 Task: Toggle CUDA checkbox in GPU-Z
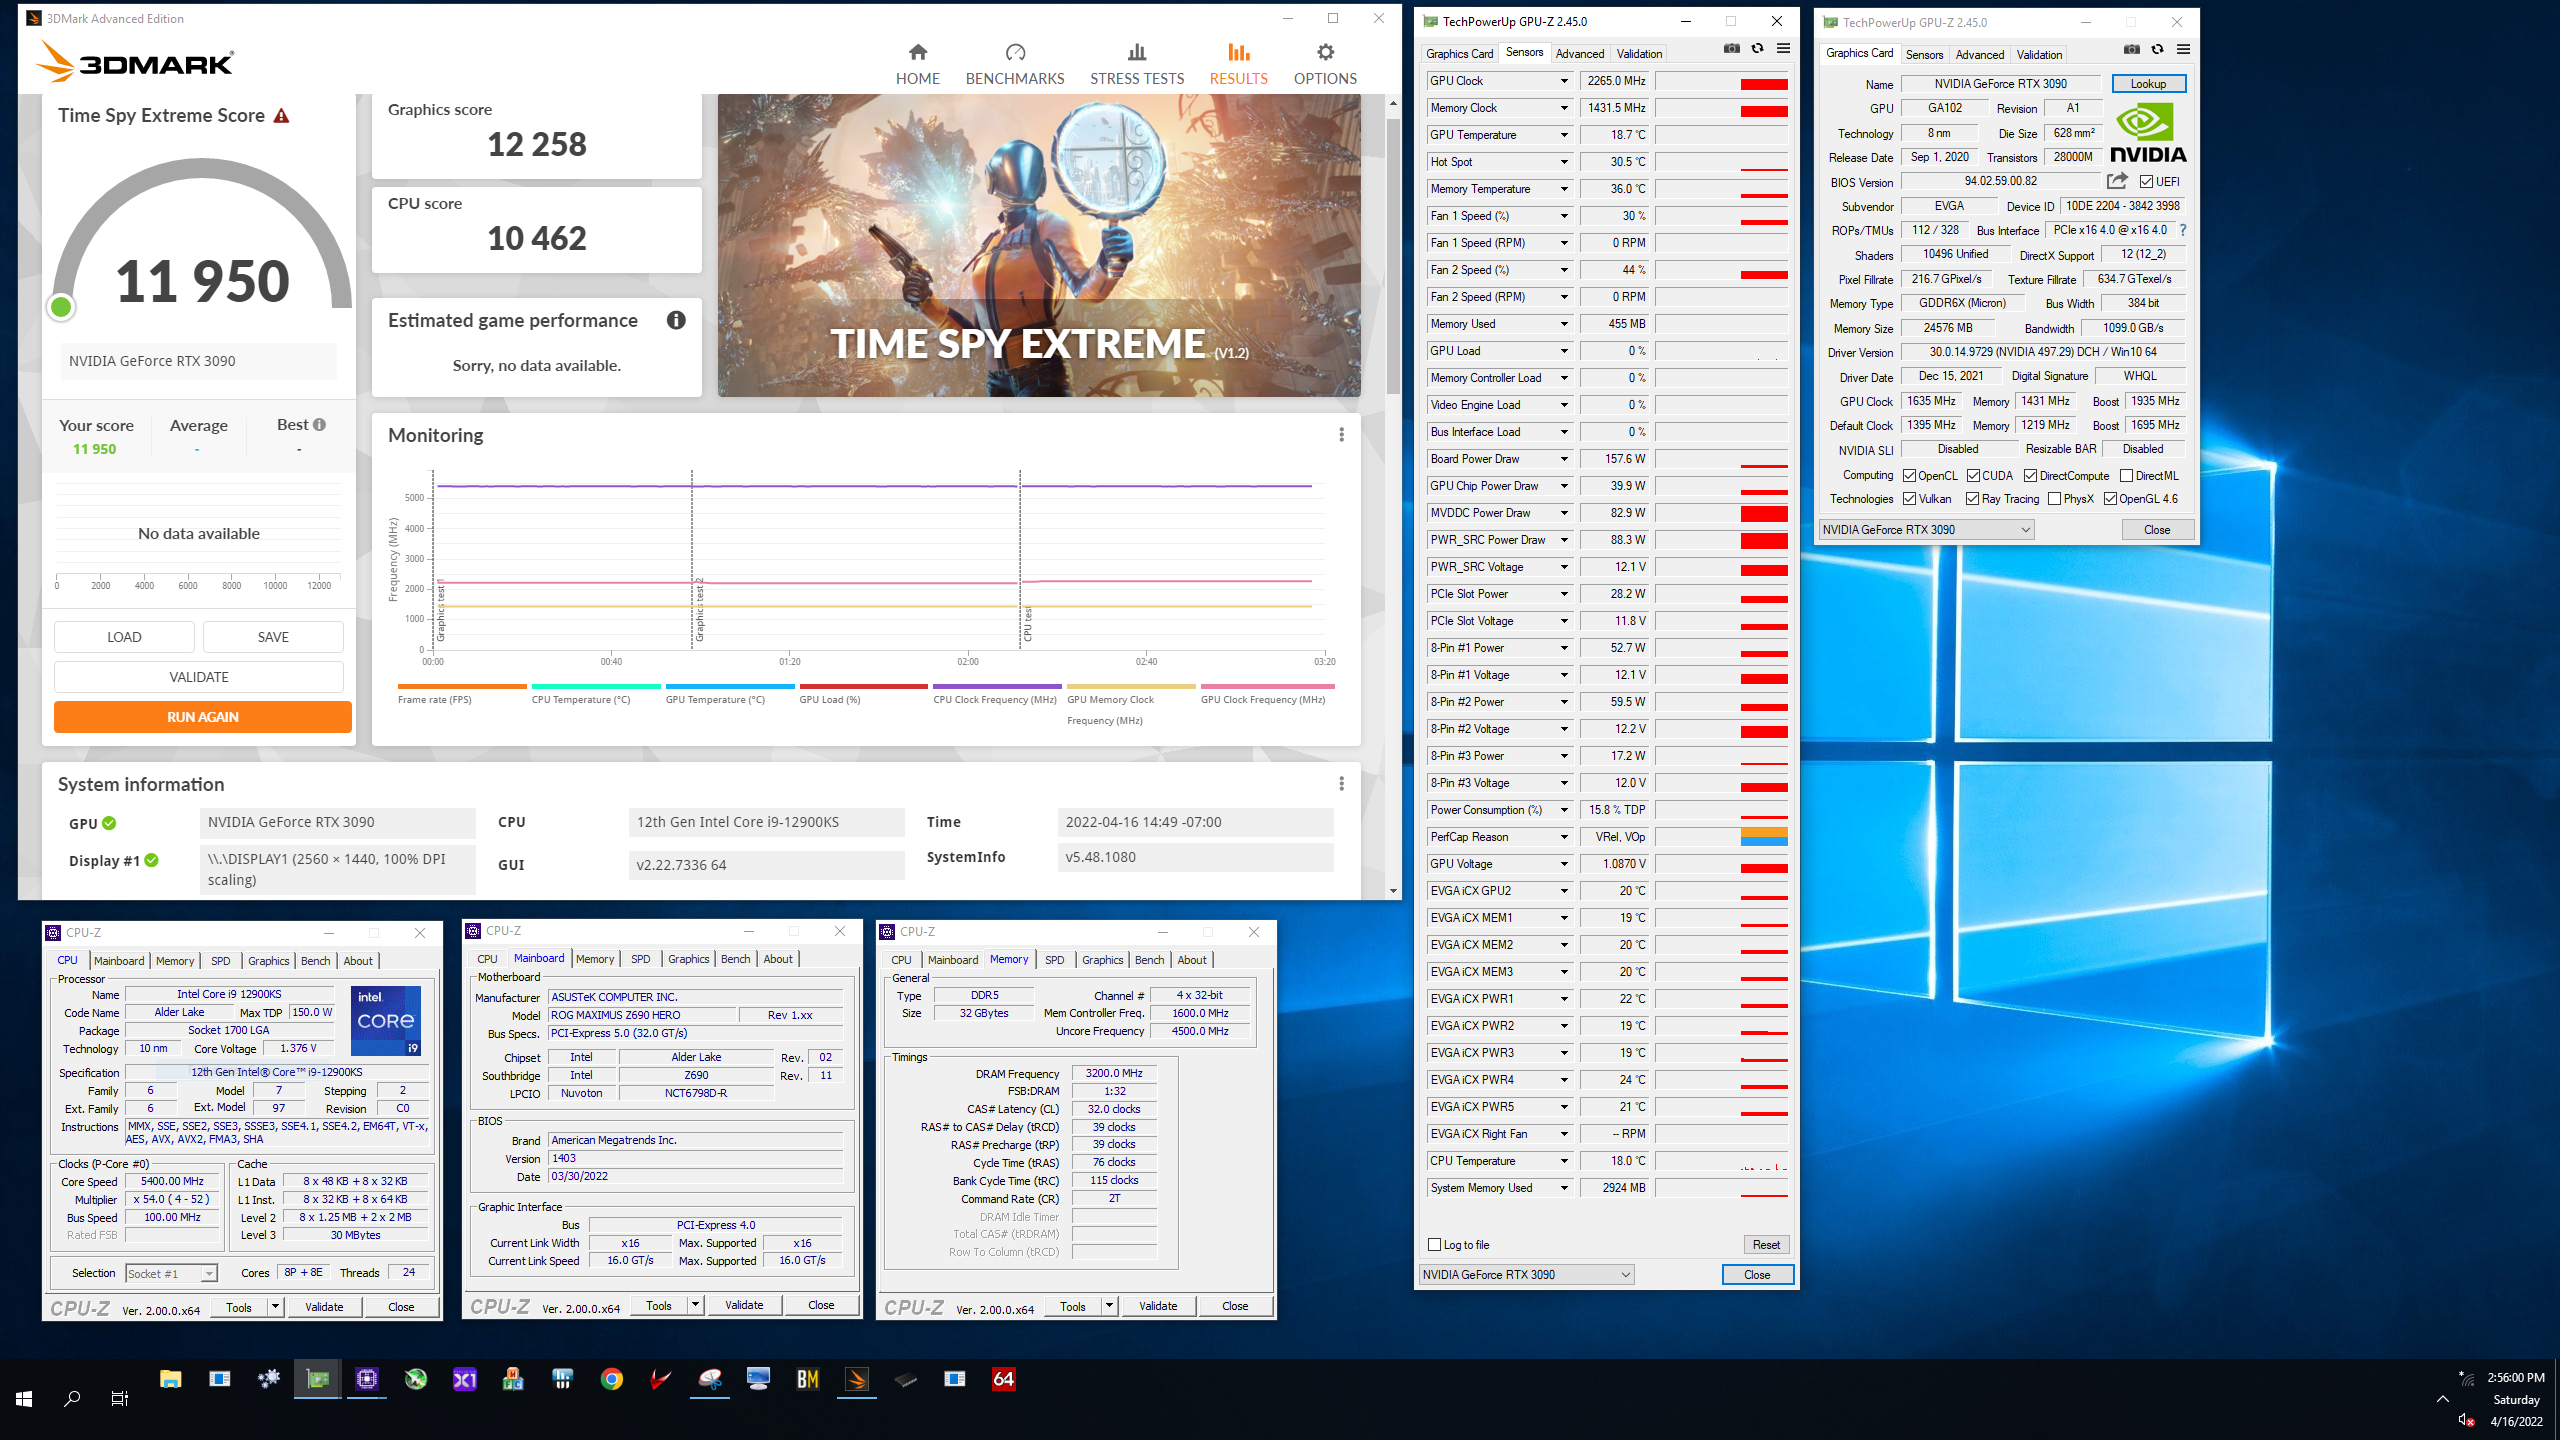pos(1973,476)
